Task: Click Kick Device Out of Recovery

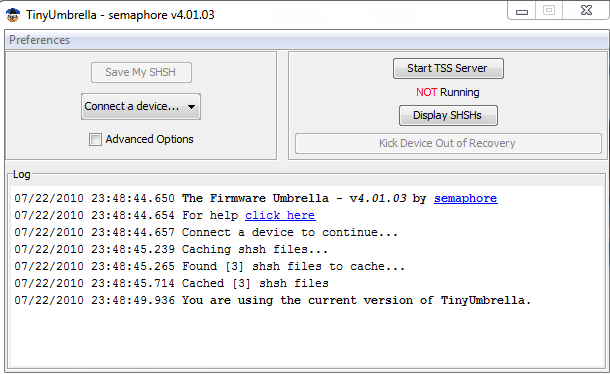Action: coord(448,143)
